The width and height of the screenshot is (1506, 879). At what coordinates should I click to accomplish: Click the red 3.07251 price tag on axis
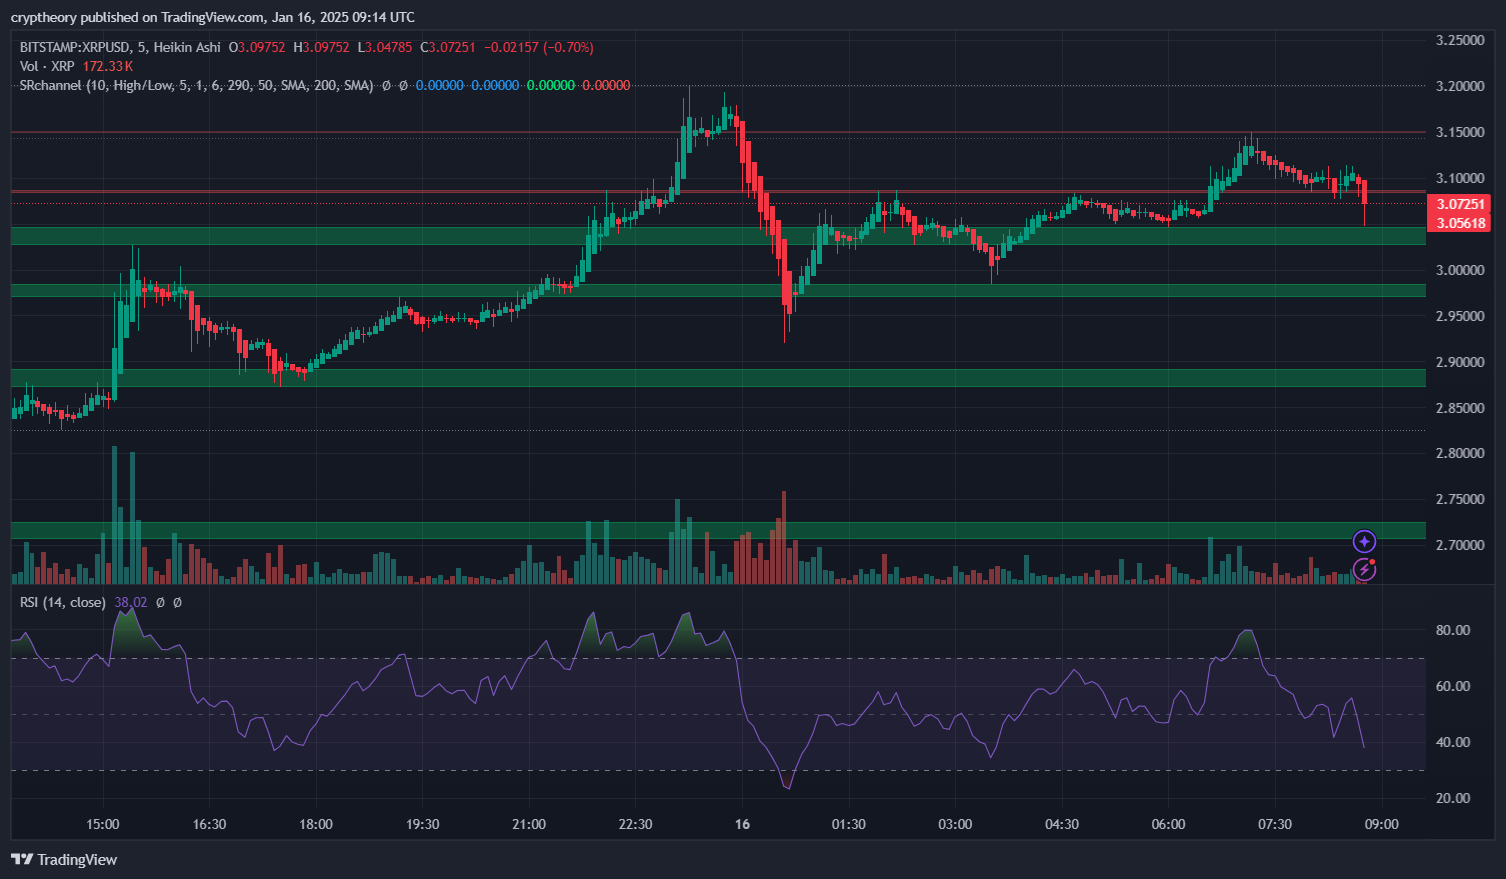pyautogui.click(x=1461, y=204)
